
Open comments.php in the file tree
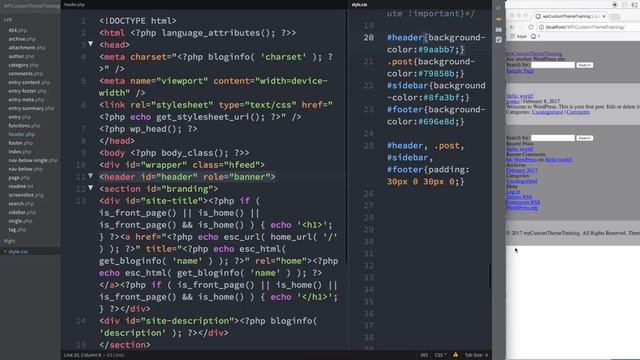point(25,73)
